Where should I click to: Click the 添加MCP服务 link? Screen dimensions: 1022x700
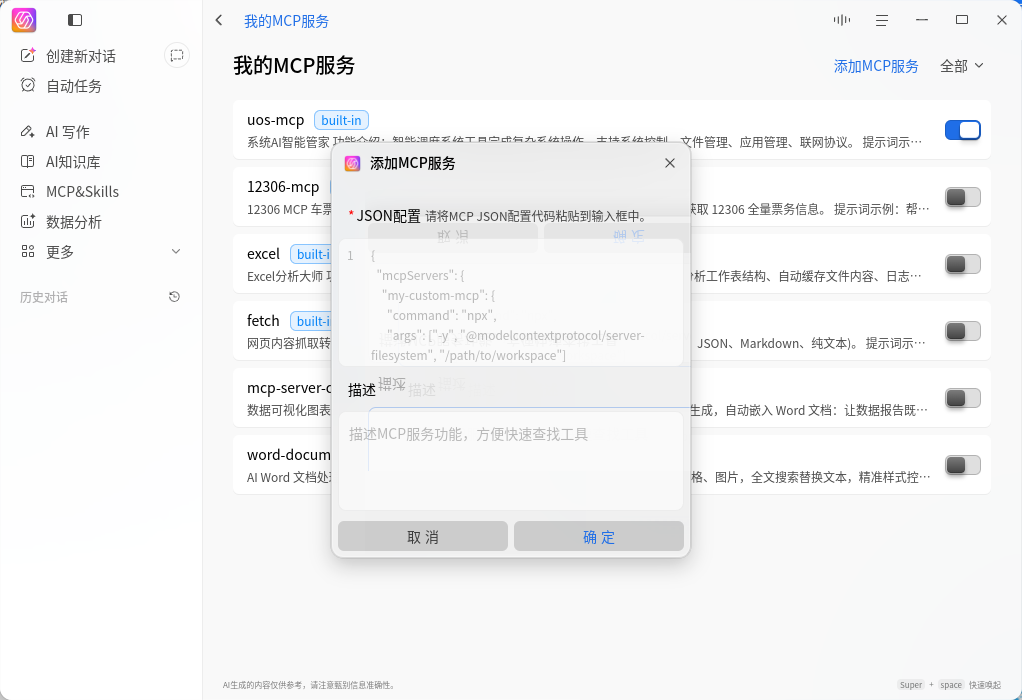tap(876, 66)
